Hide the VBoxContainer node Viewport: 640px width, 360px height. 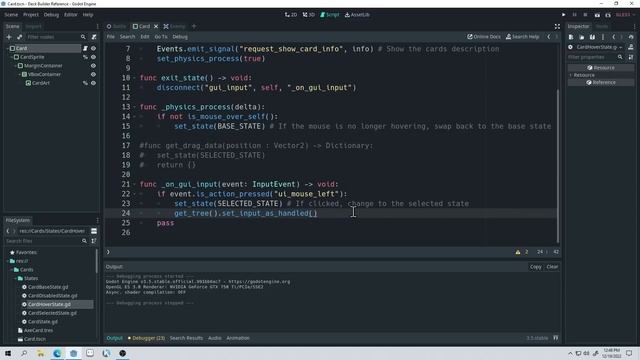[93, 74]
